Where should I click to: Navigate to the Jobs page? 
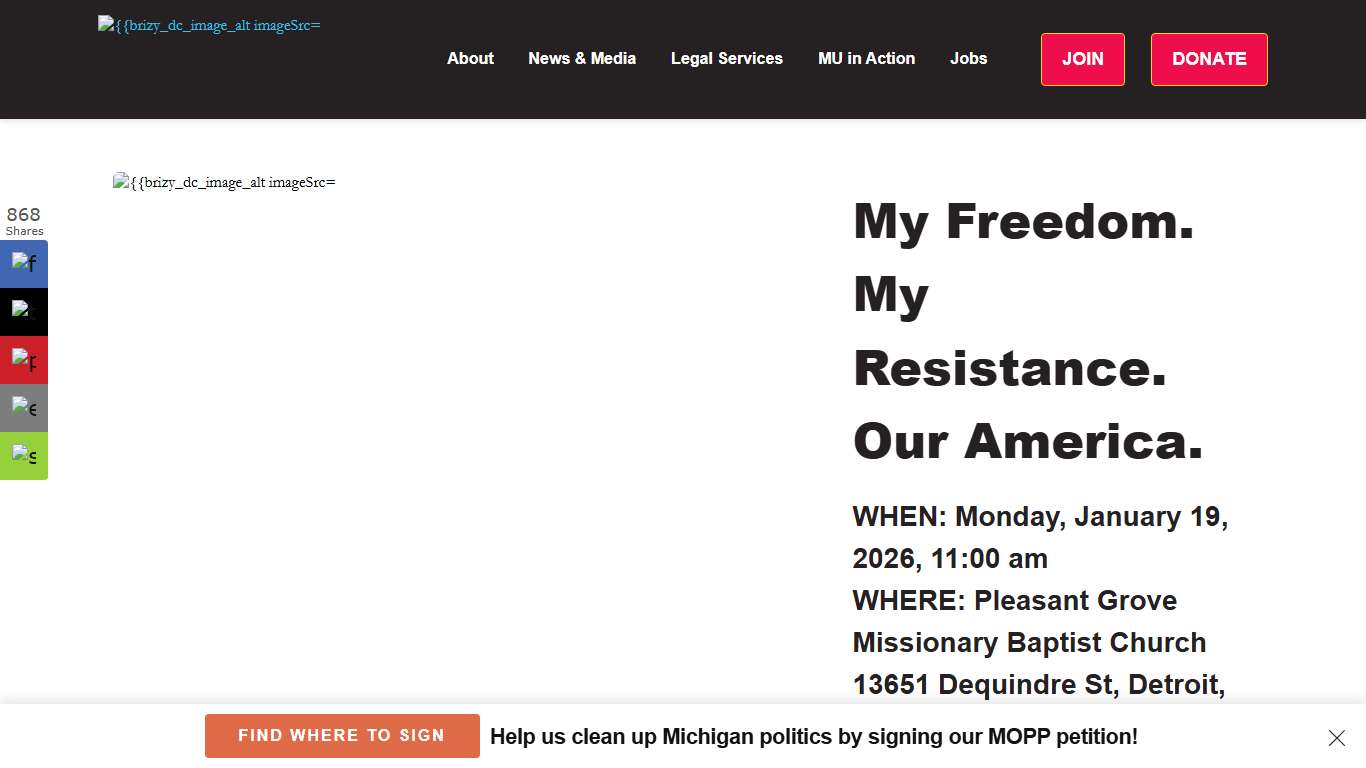pyautogui.click(x=968, y=59)
